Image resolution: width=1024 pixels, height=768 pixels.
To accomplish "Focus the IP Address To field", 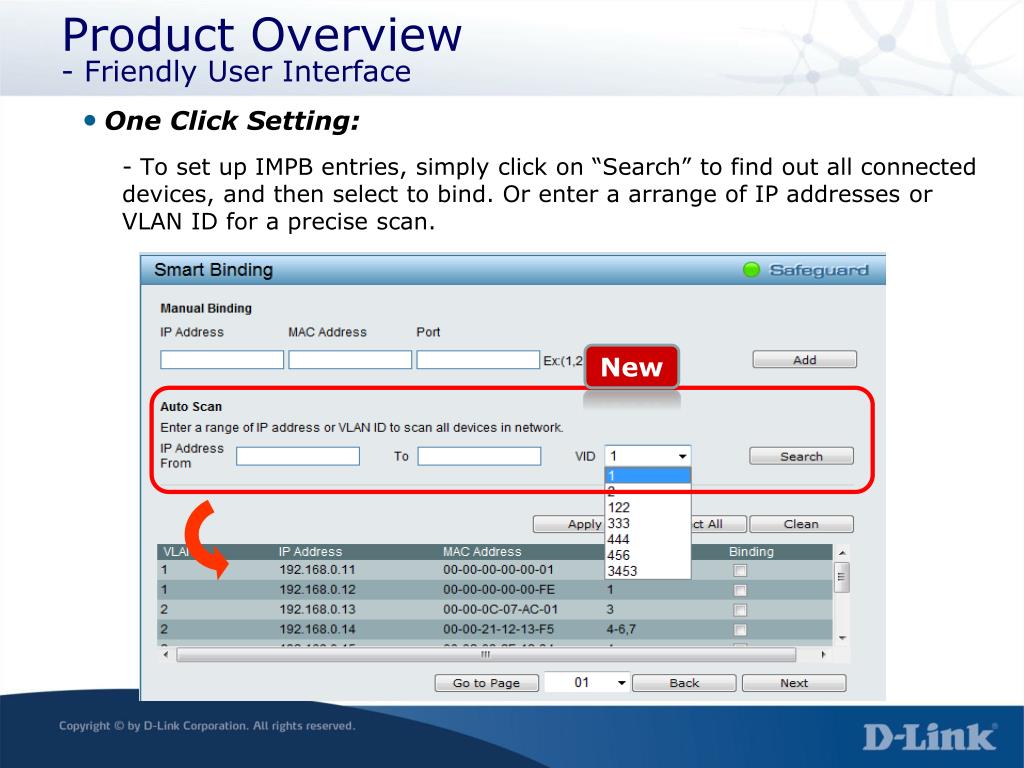I will point(479,456).
